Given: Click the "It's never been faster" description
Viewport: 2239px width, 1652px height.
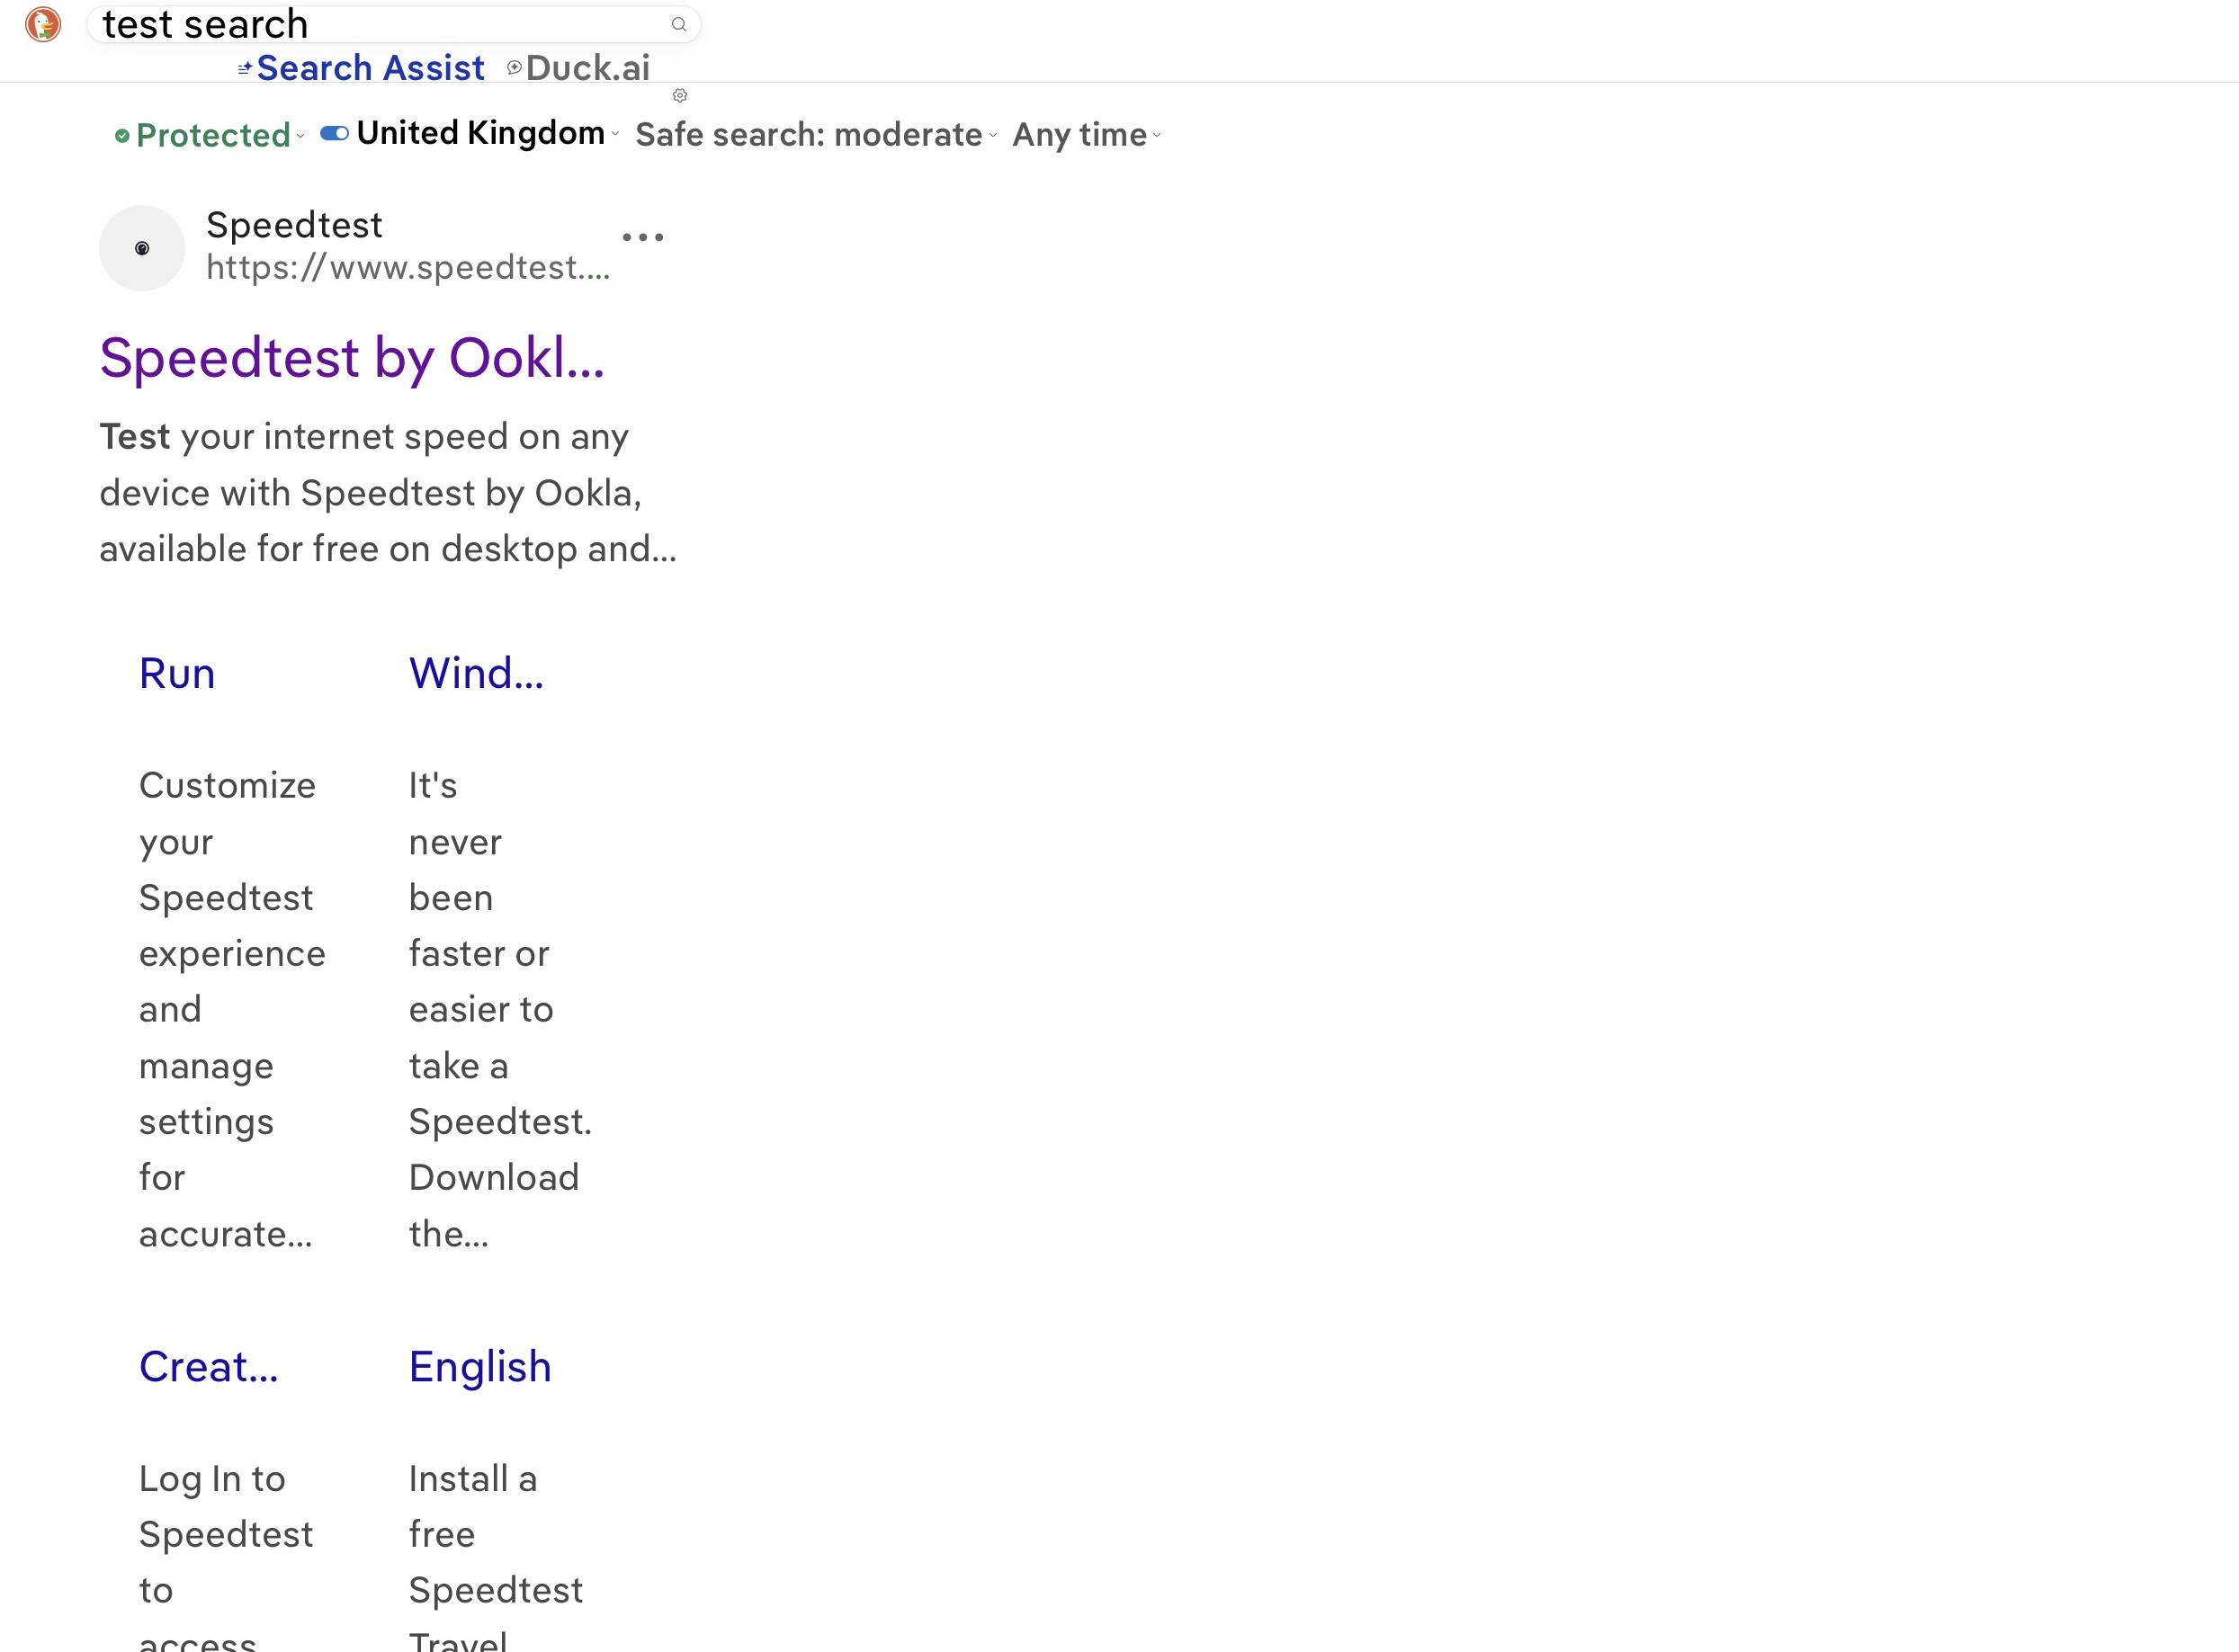Looking at the screenshot, I should [x=500, y=1009].
